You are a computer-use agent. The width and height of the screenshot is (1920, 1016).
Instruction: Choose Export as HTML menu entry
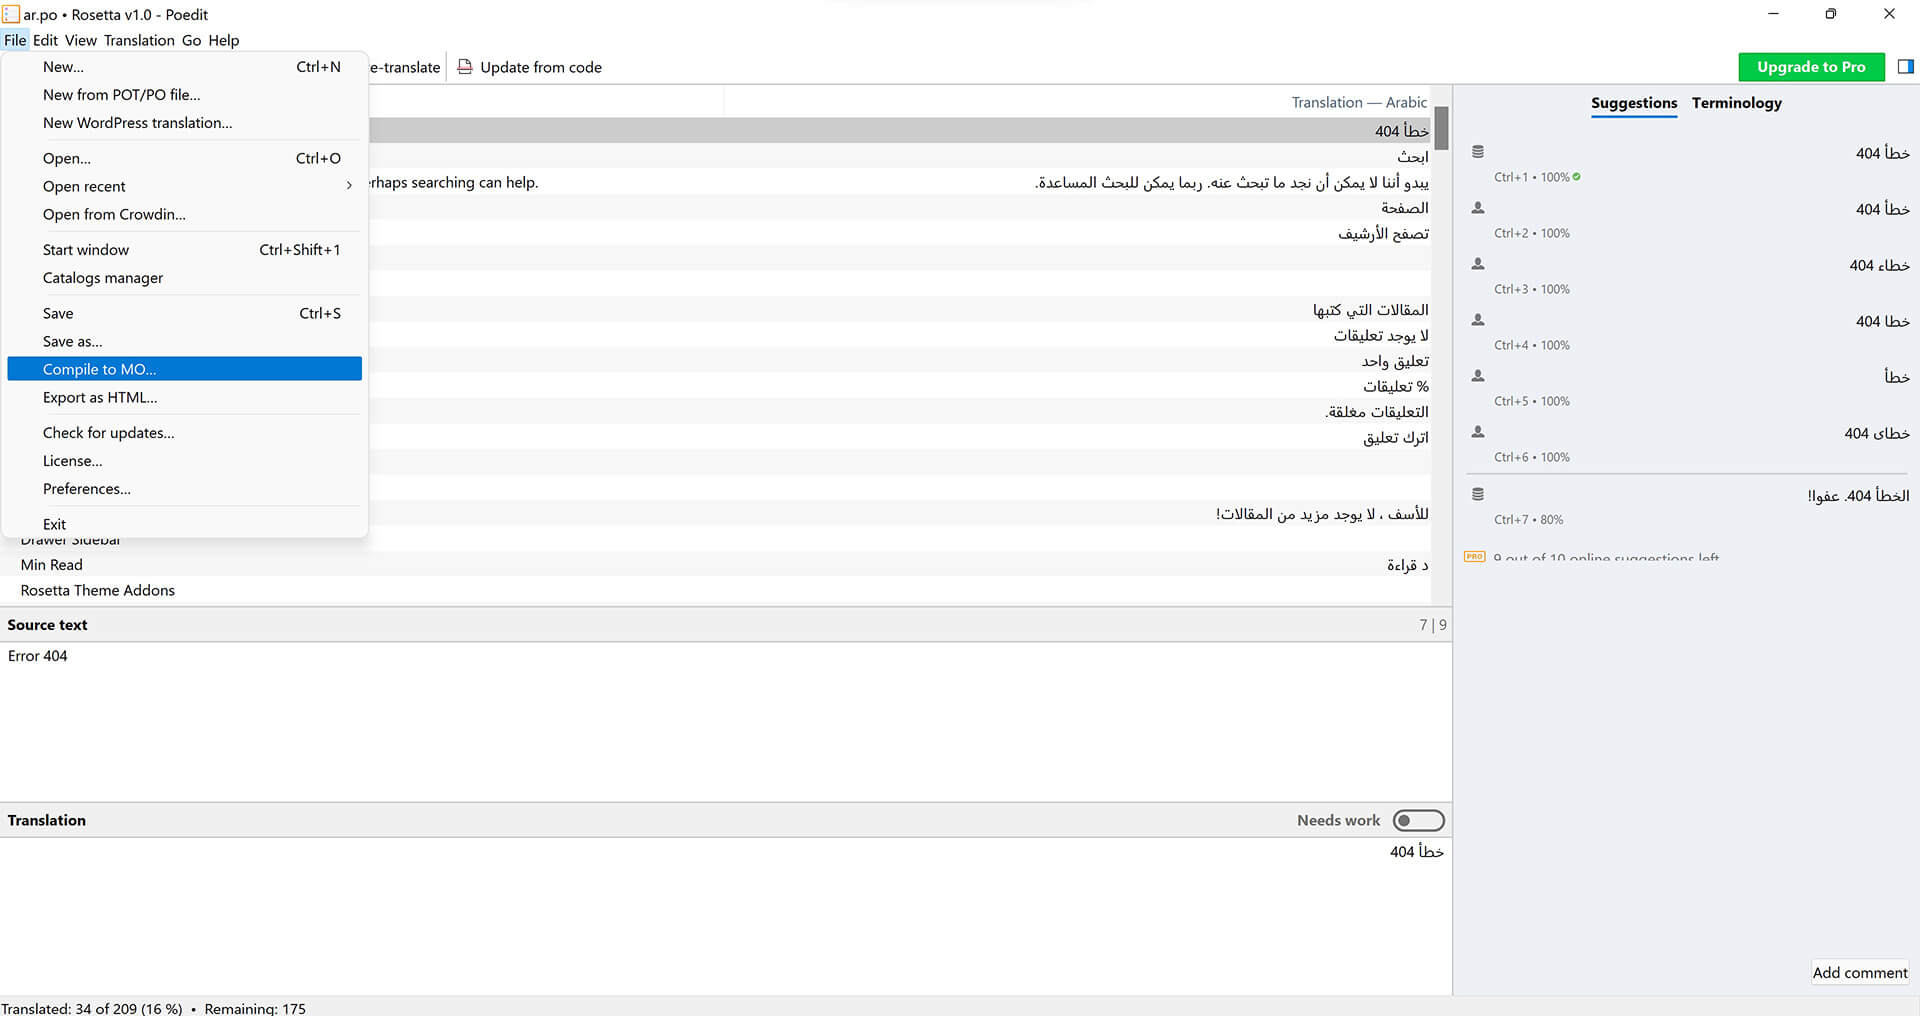100,397
